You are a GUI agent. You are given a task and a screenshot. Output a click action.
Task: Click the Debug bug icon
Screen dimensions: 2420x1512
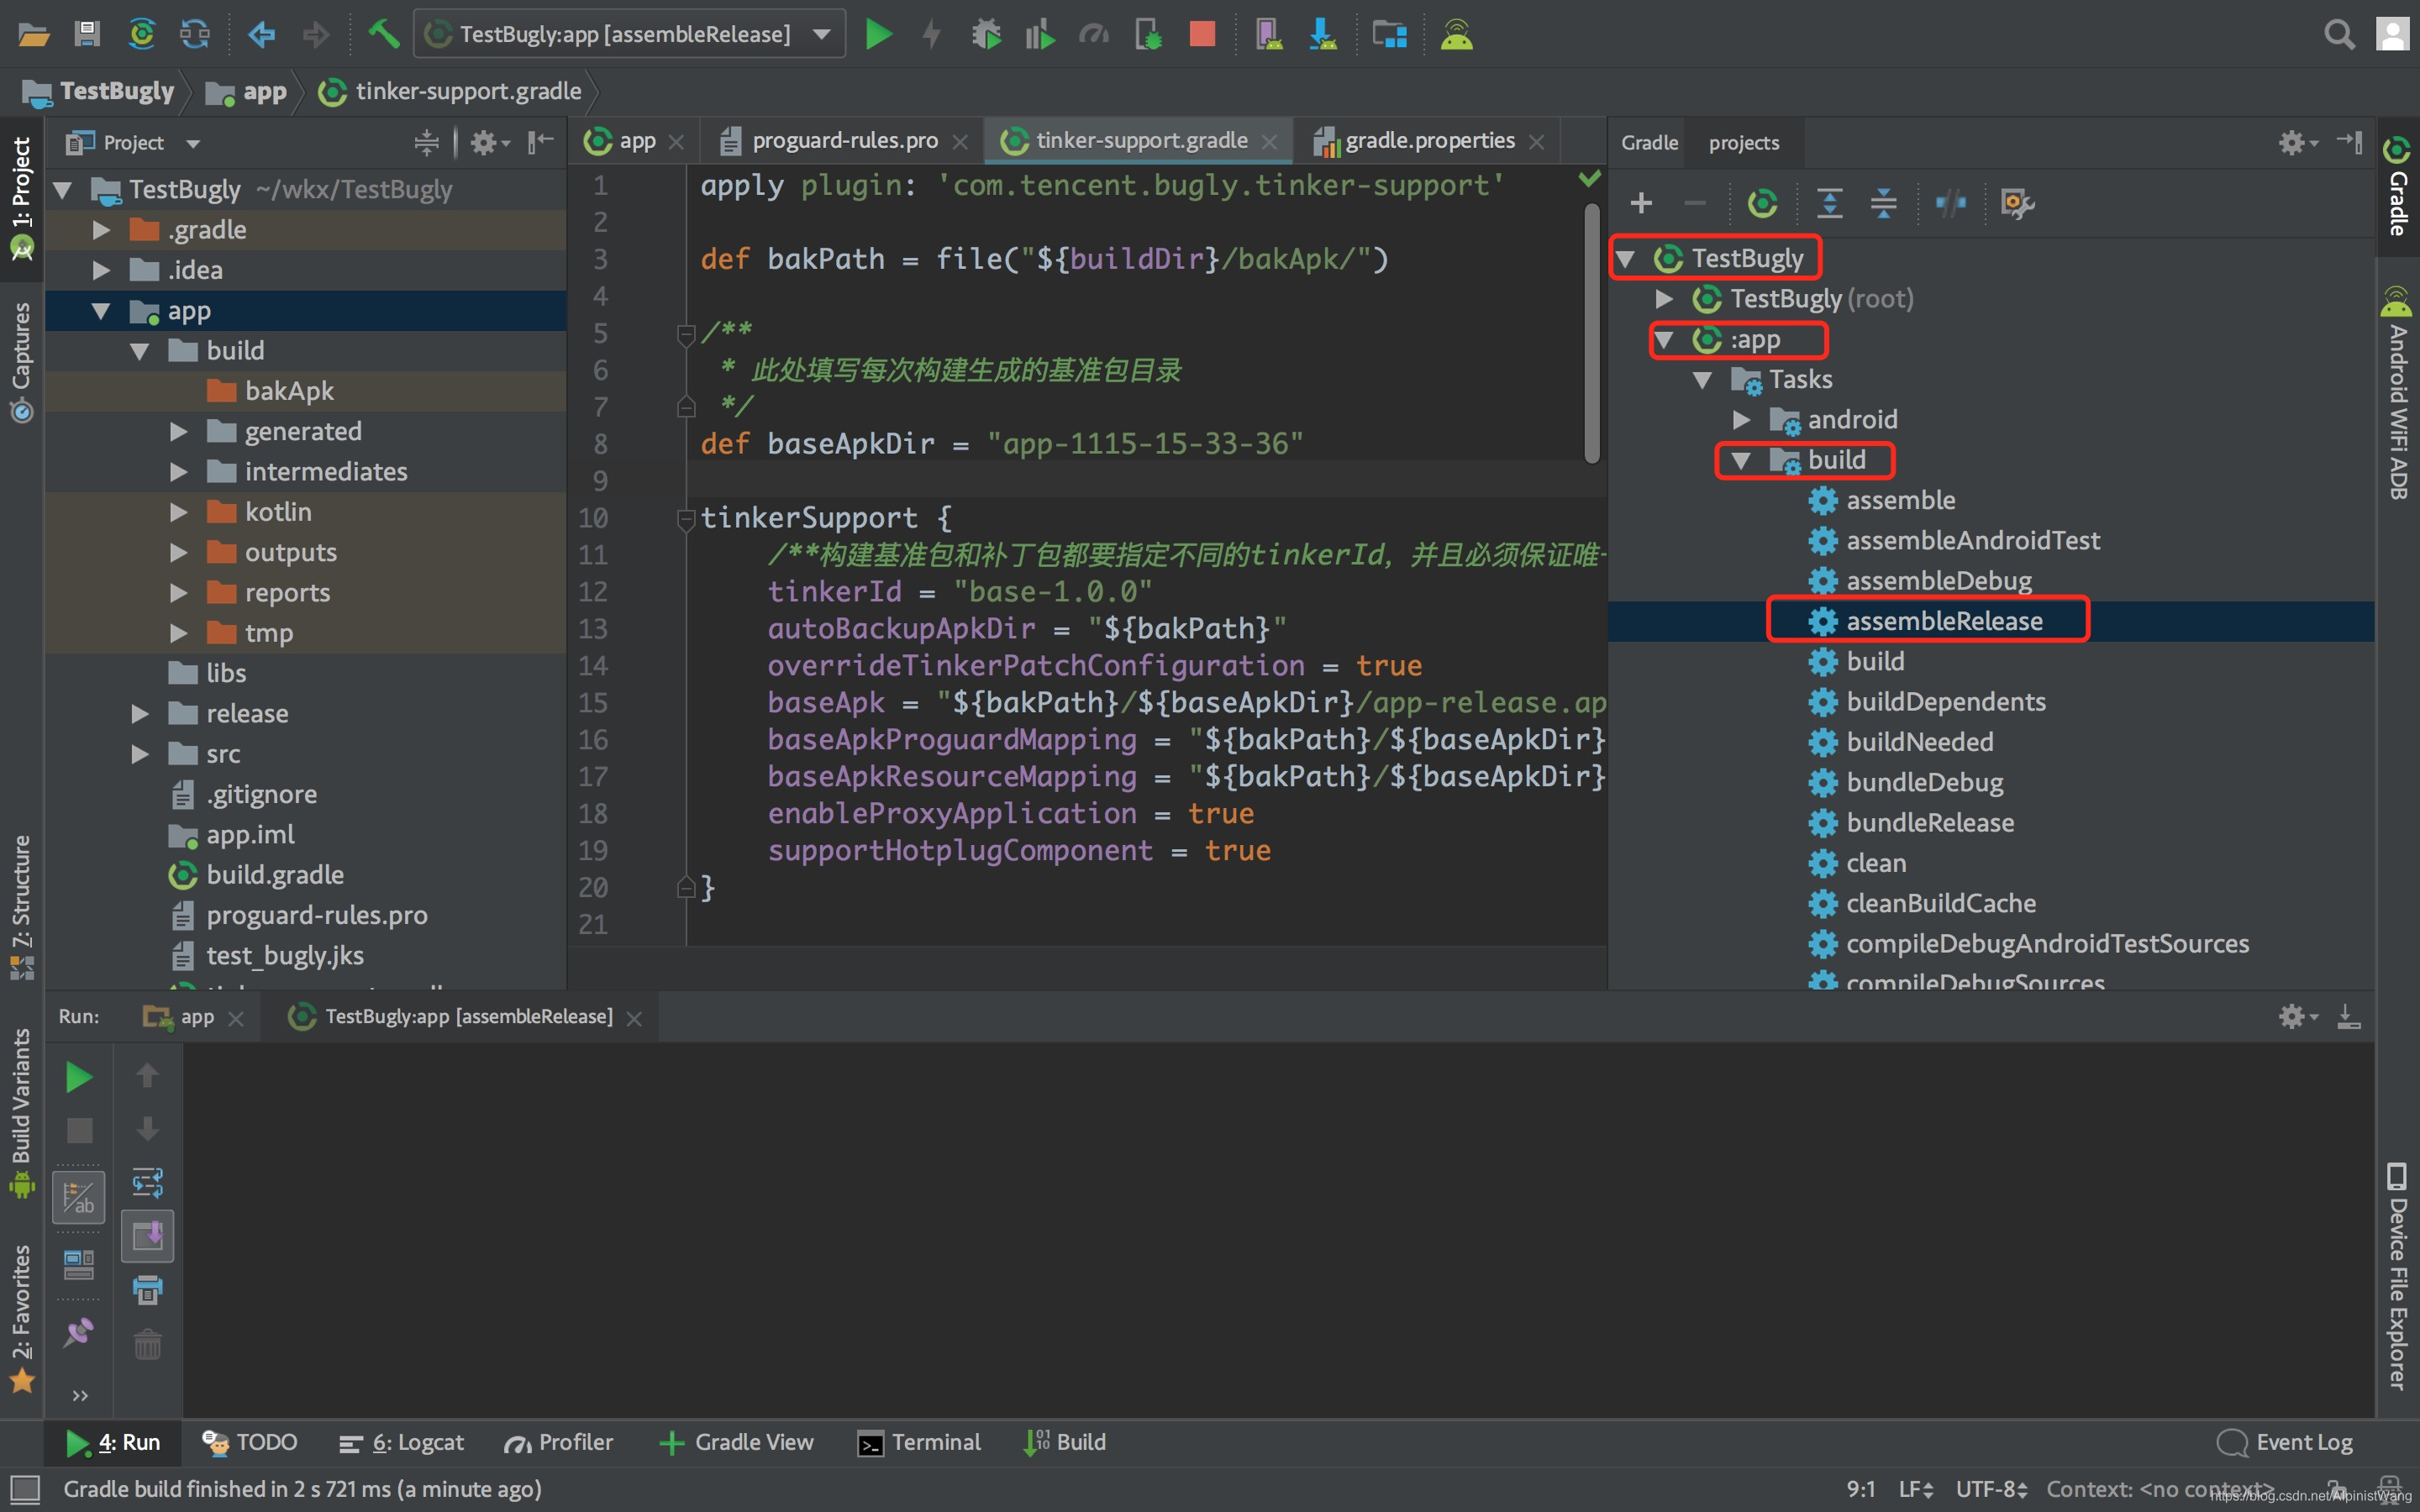click(986, 35)
